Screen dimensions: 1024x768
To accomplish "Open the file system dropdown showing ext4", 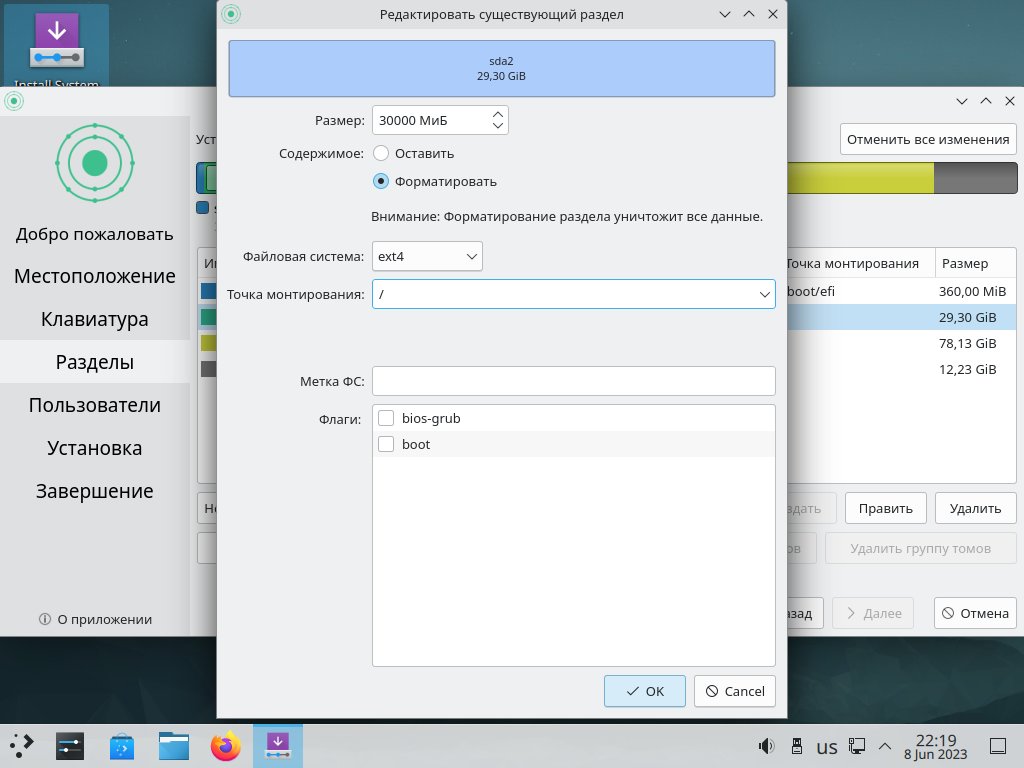I will [x=427, y=256].
